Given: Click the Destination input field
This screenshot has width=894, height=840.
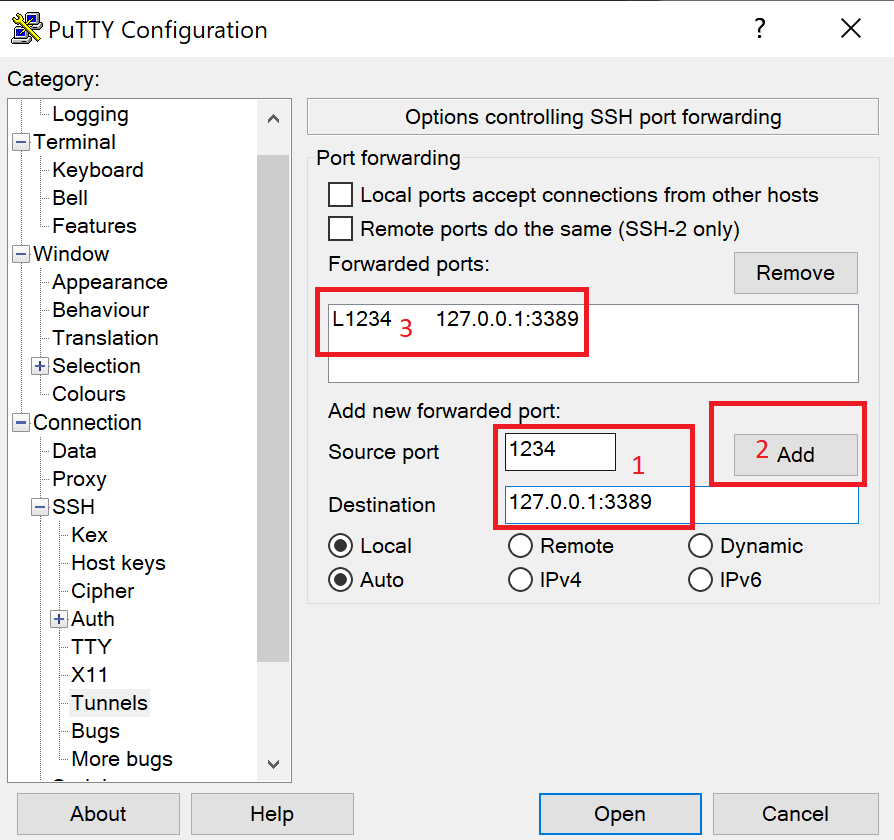Looking at the screenshot, I should [681, 505].
